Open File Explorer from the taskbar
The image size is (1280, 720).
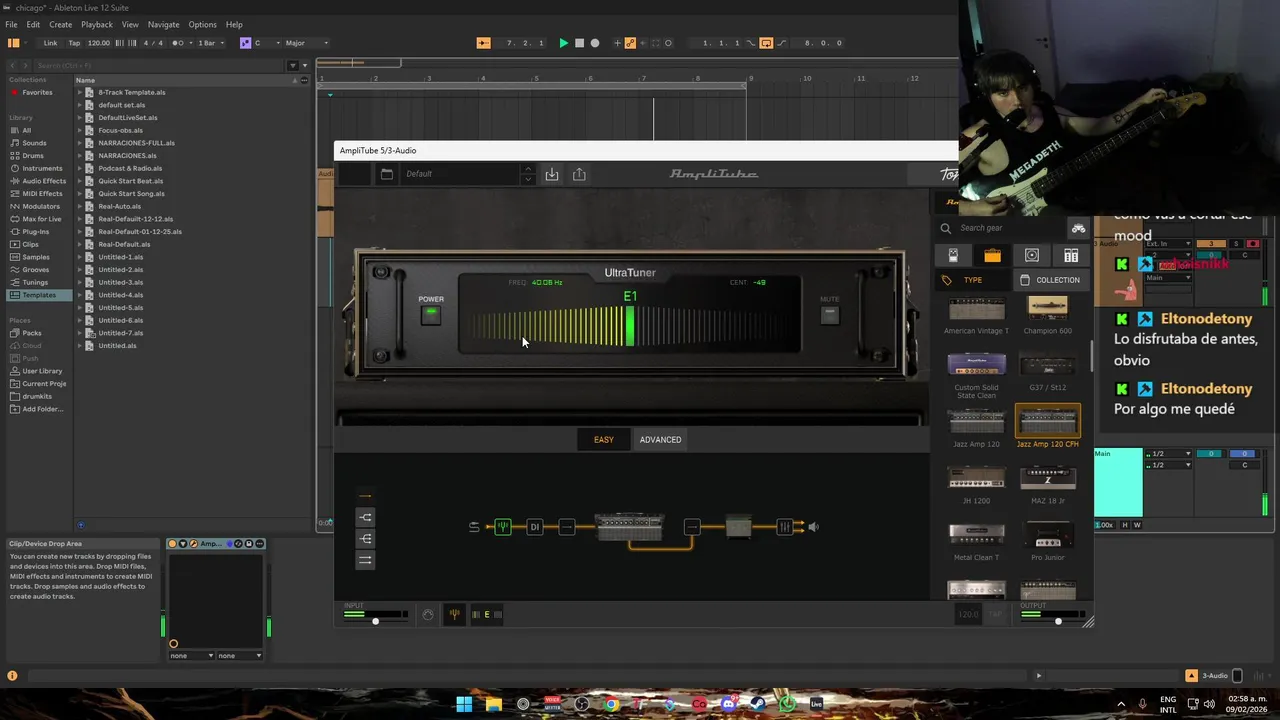(494, 704)
